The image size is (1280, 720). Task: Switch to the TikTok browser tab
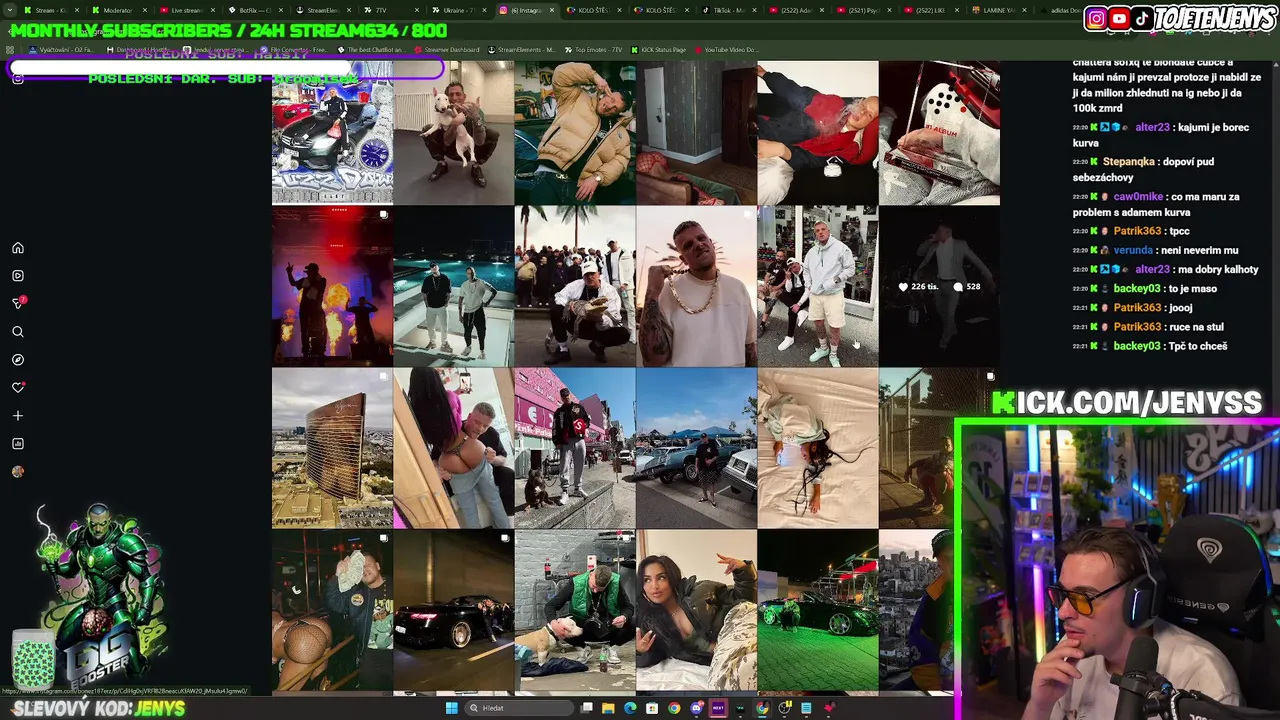pos(729,10)
